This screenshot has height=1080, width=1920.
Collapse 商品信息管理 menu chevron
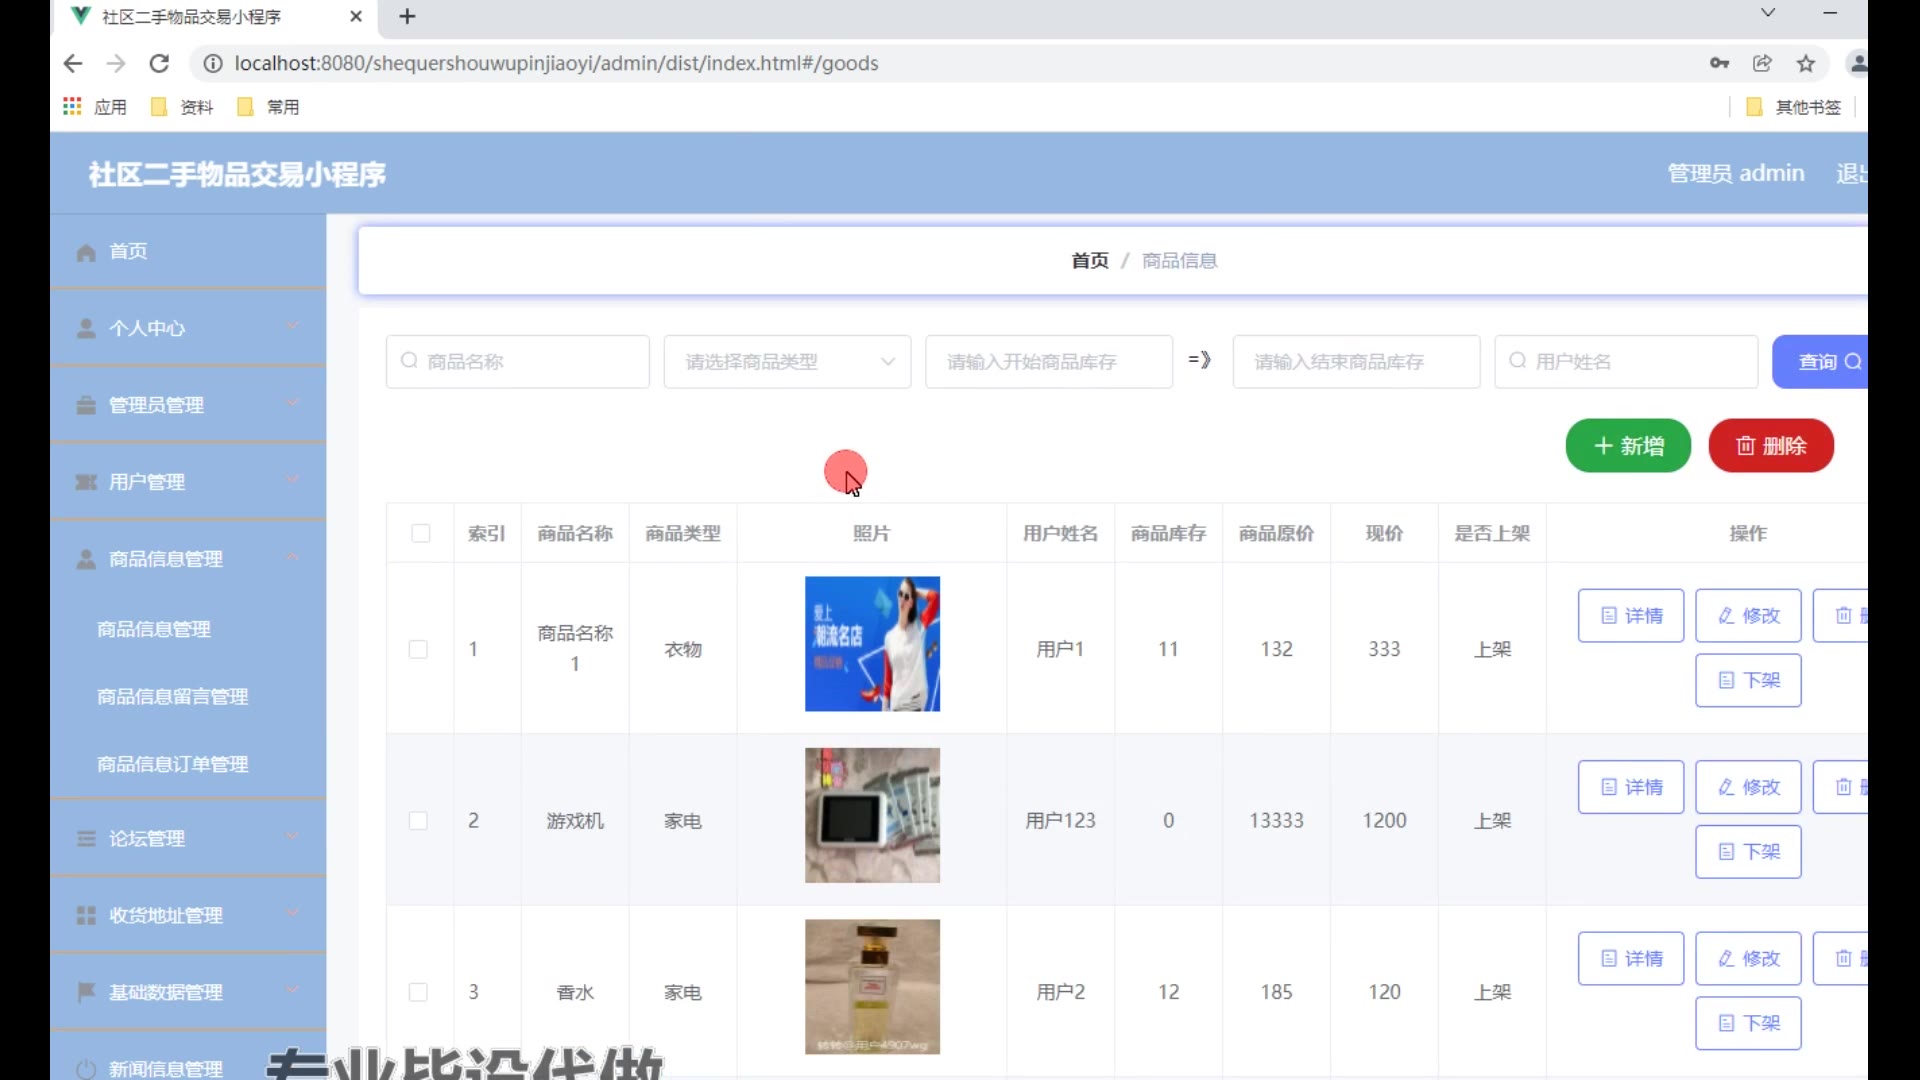[292, 557]
